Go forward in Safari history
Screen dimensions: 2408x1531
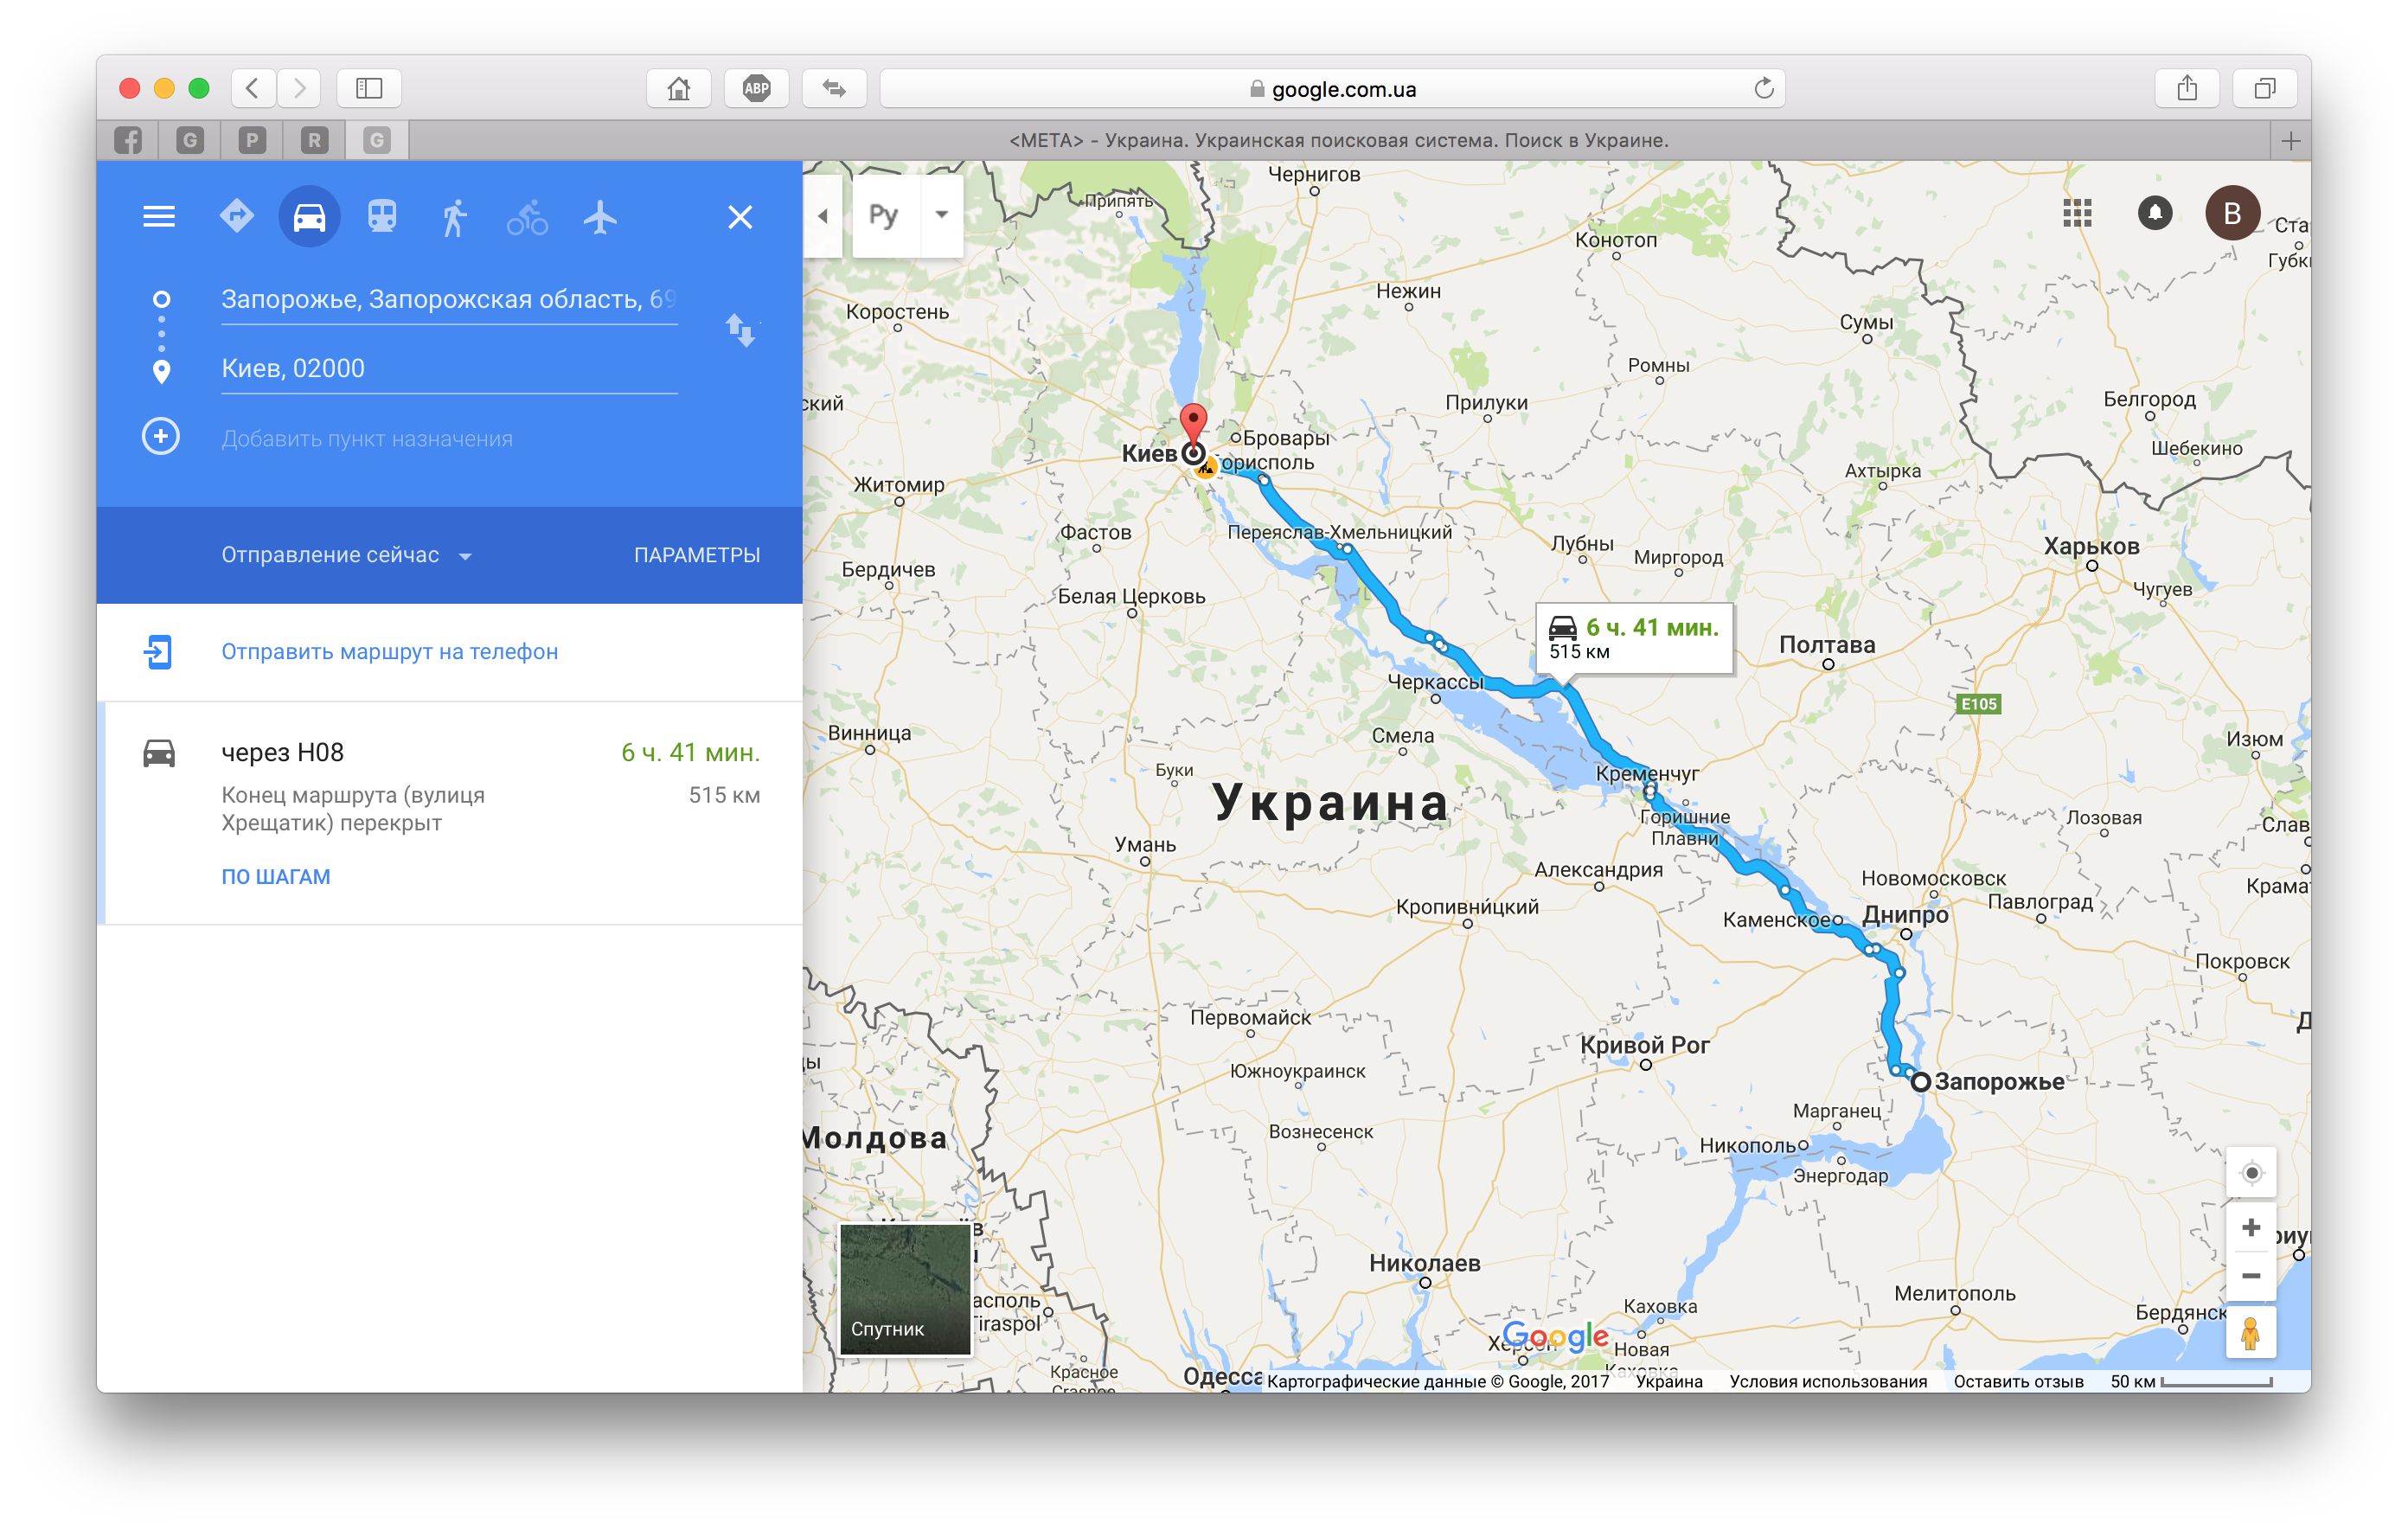click(299, 88)
